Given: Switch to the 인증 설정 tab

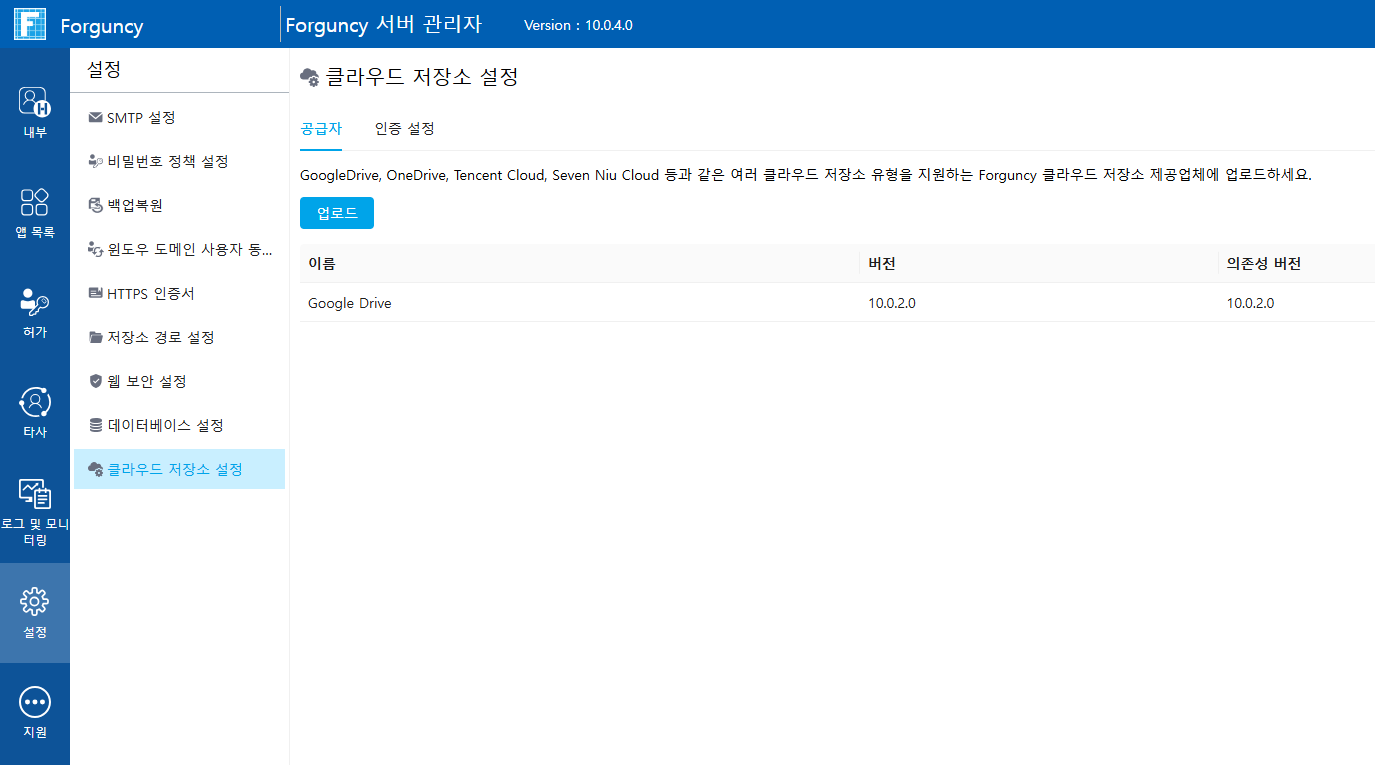Looking at the screenshot, I should click(405, 129).
